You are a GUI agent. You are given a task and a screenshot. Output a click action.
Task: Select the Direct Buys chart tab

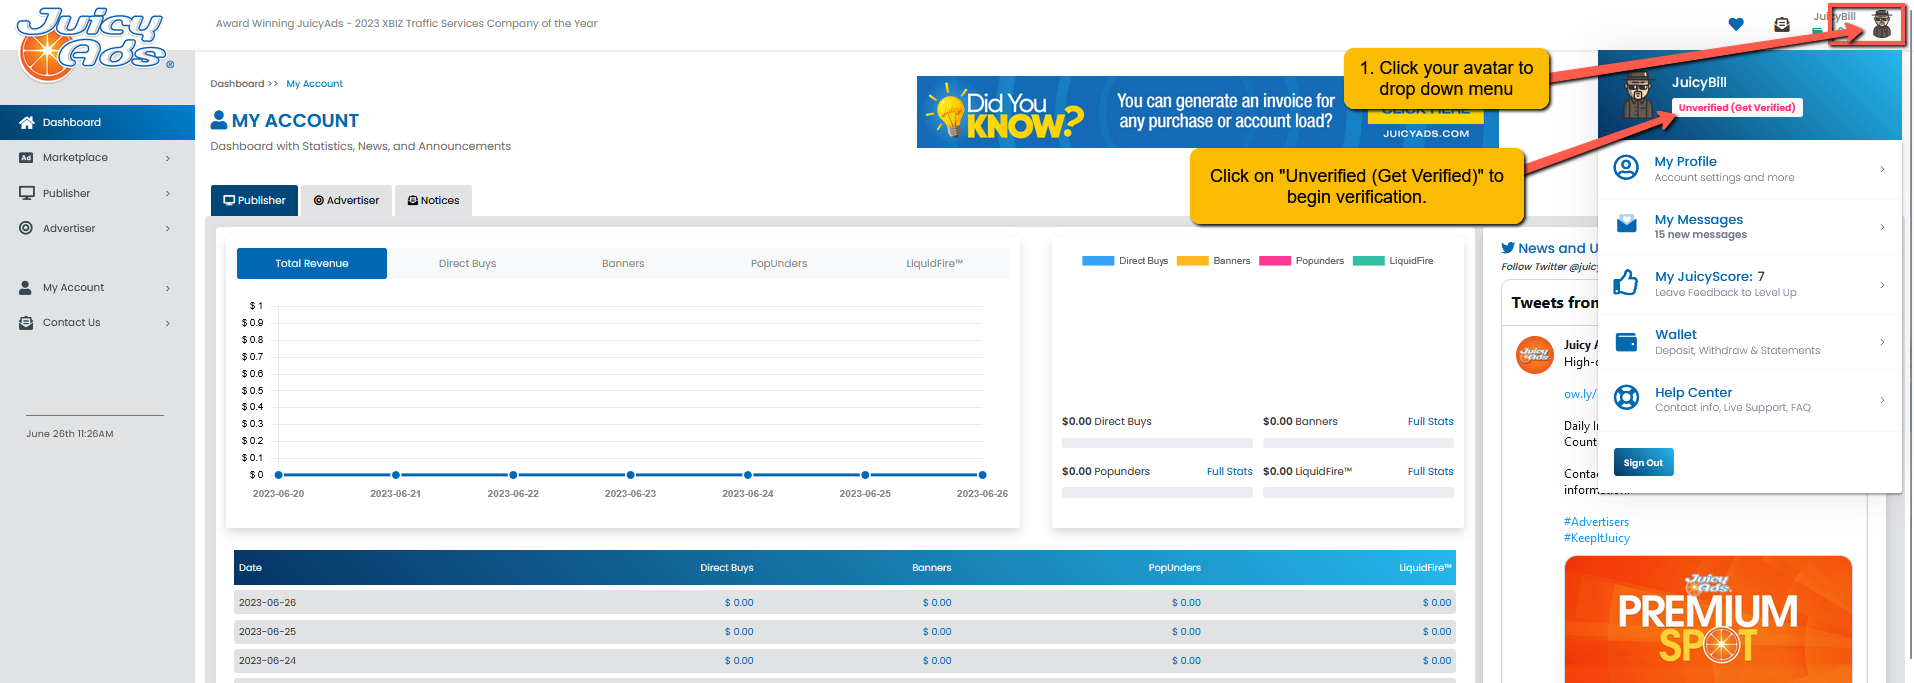point(467,263)
